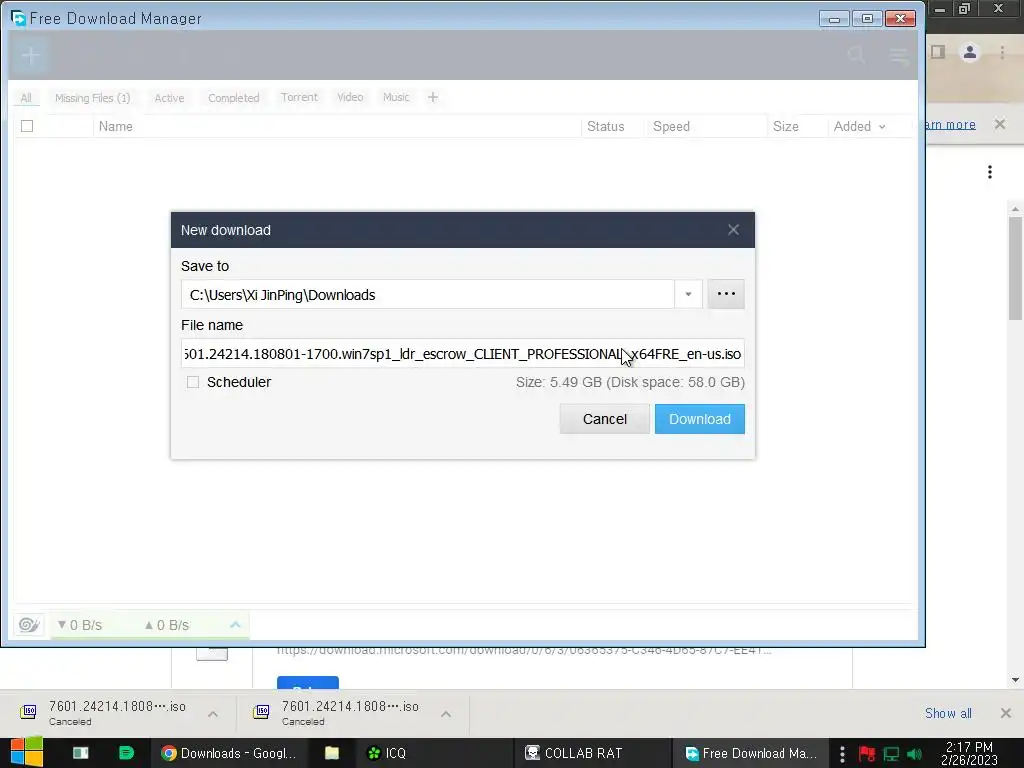Switch to the Completed tab
Screen dimensions: 1024x768
234,98
